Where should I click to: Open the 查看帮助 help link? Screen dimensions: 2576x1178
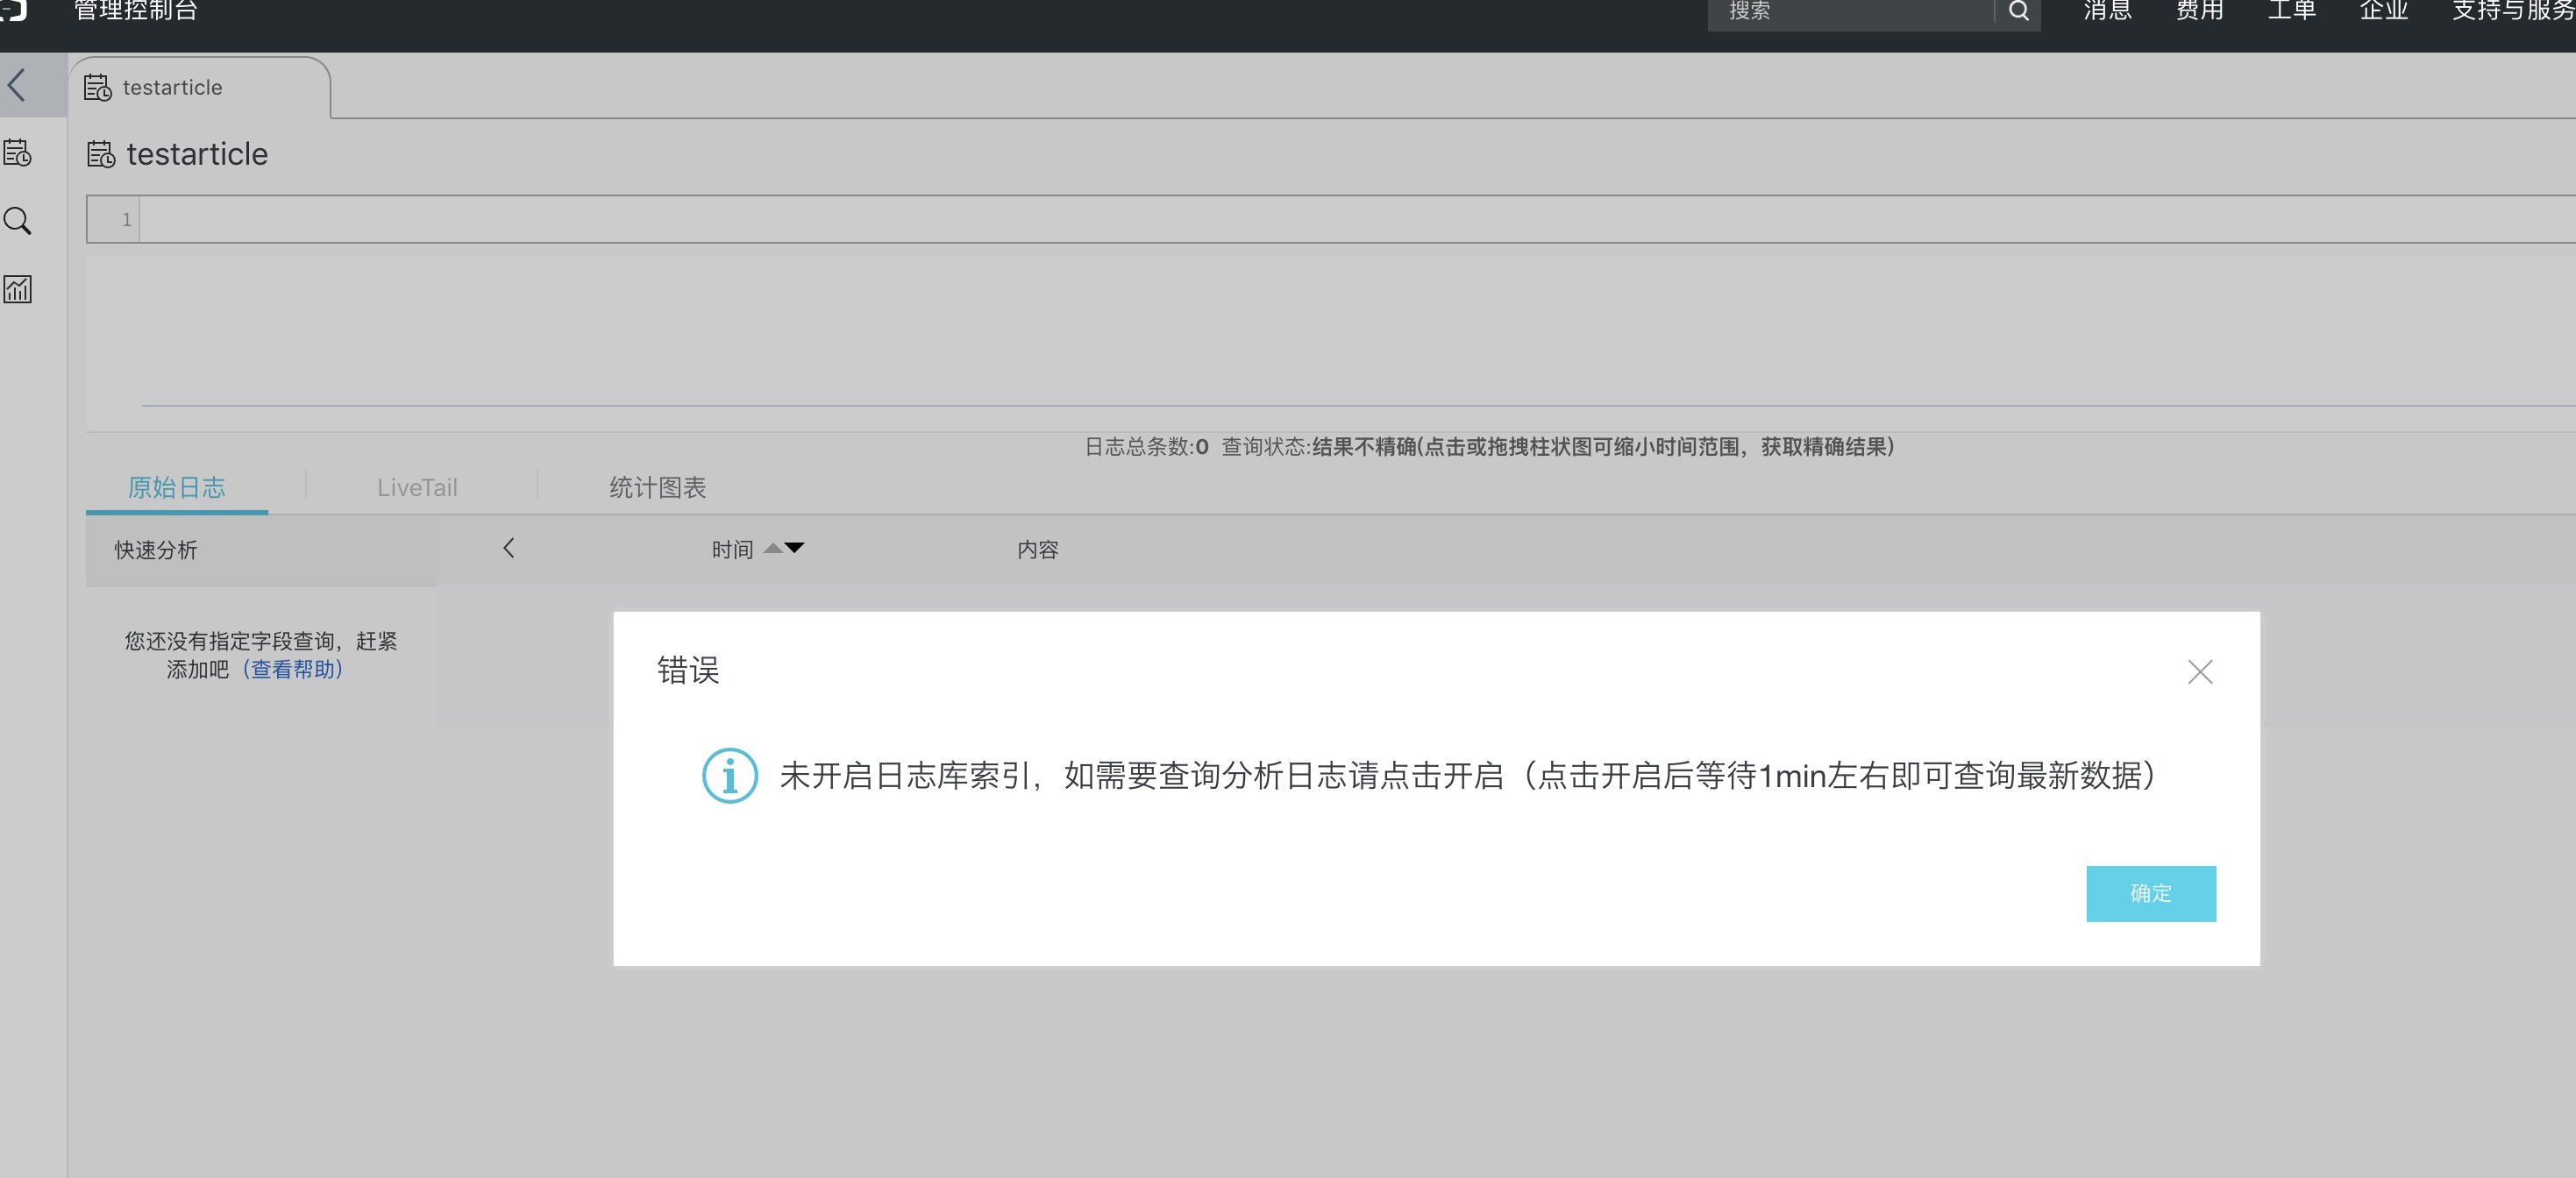pos(292,669)
